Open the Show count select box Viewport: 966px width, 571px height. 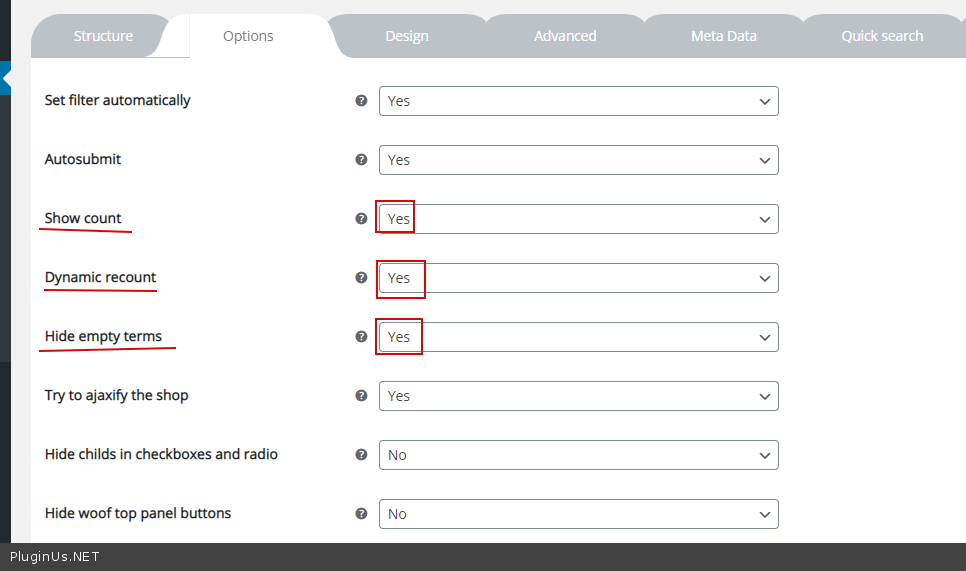point(578,219)
